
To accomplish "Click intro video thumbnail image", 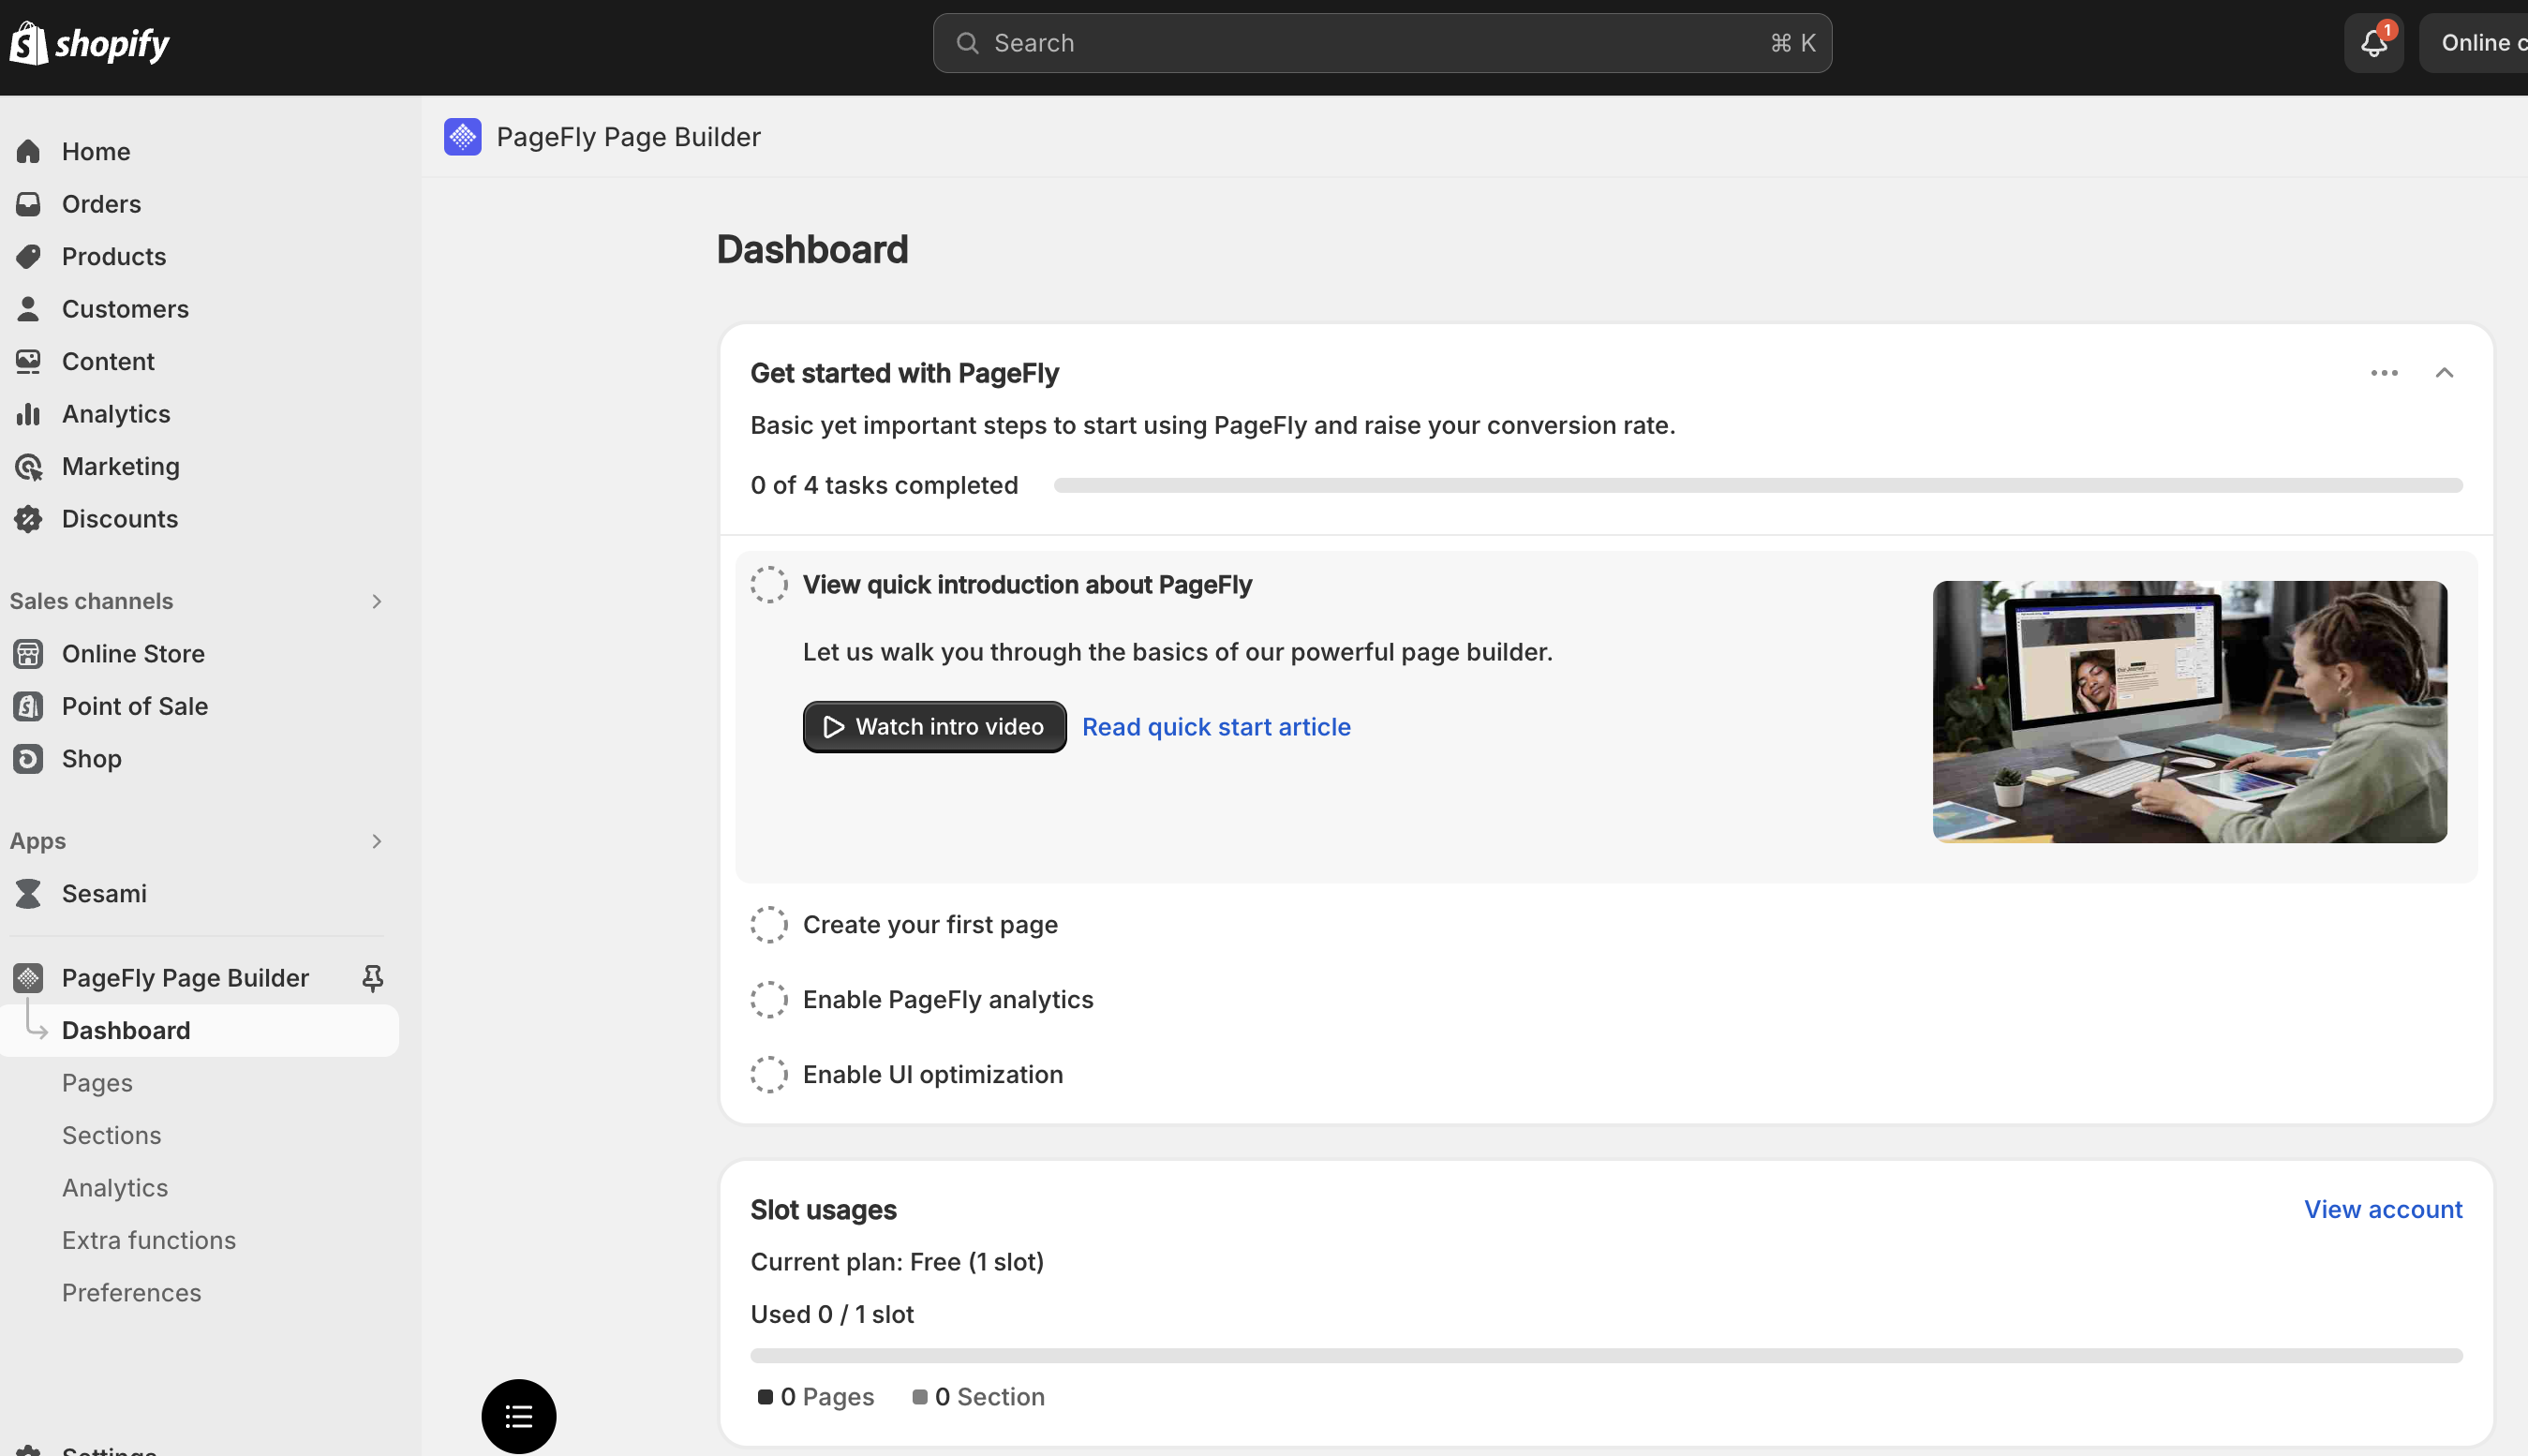I will click(2190, 712).
